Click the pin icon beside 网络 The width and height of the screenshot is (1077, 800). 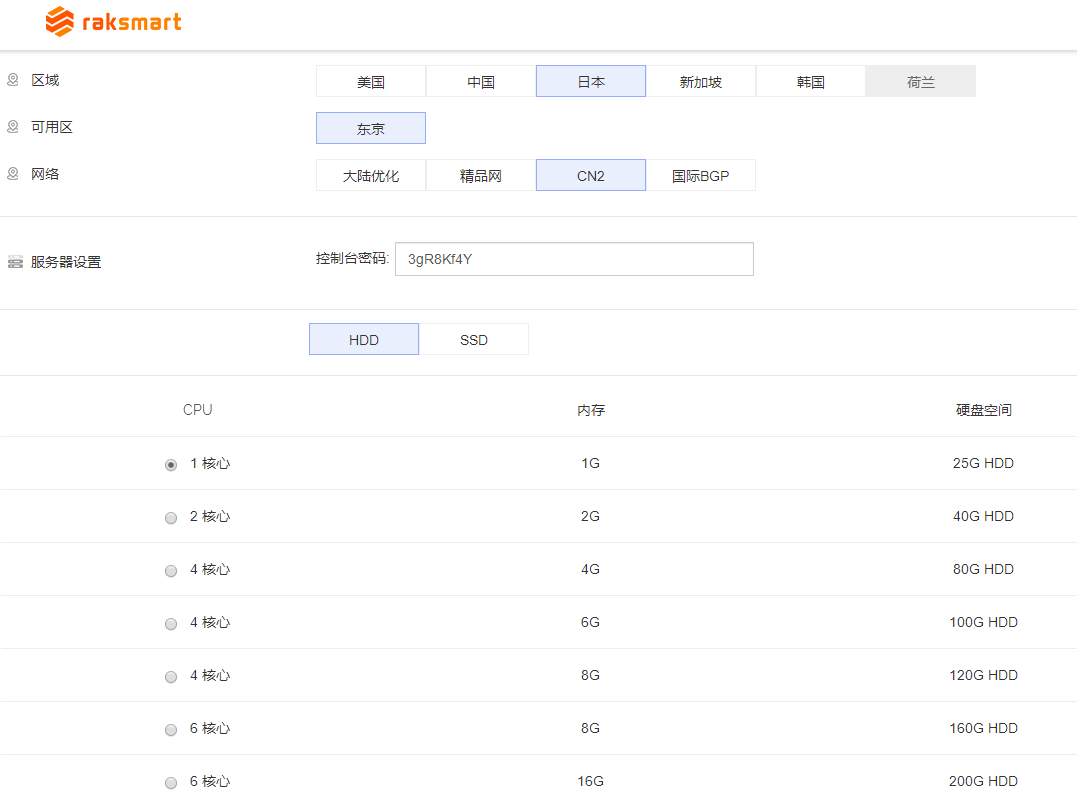pyautogui.click(x=13, y=174)
